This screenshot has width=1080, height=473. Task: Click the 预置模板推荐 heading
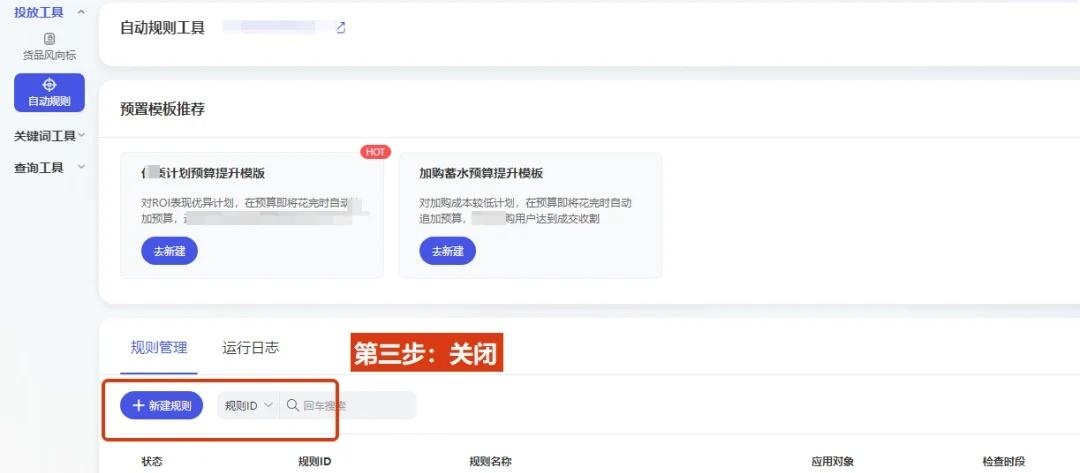pos(163,109)
